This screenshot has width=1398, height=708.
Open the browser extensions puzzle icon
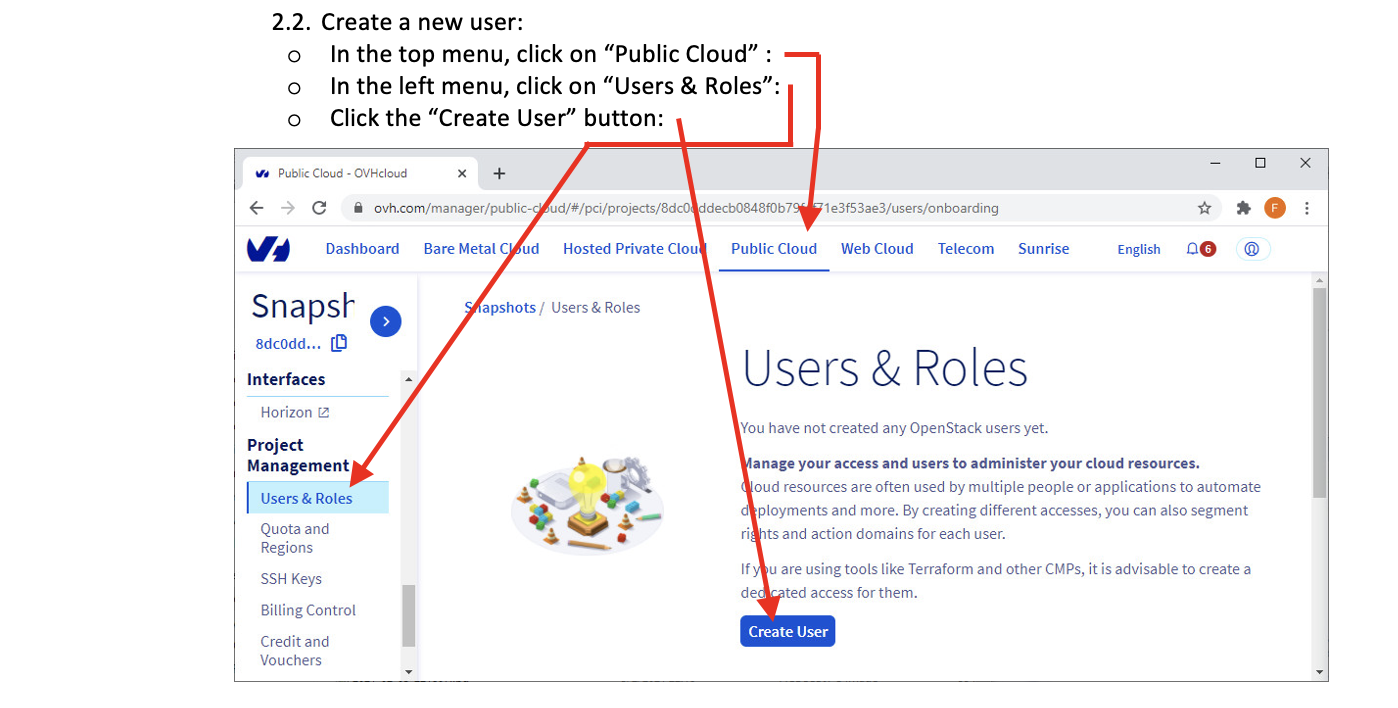1243,208
